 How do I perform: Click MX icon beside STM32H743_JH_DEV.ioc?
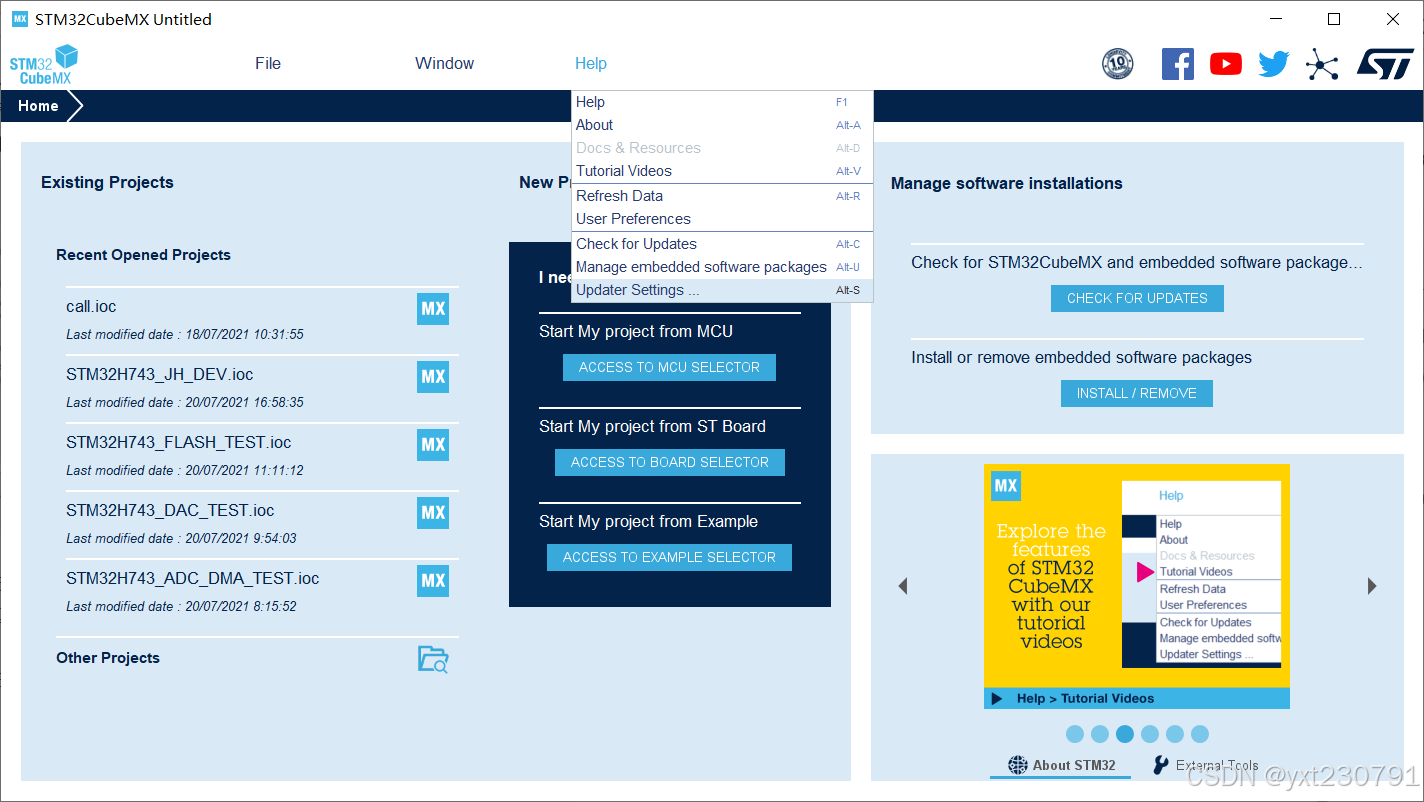pos(433,377)
